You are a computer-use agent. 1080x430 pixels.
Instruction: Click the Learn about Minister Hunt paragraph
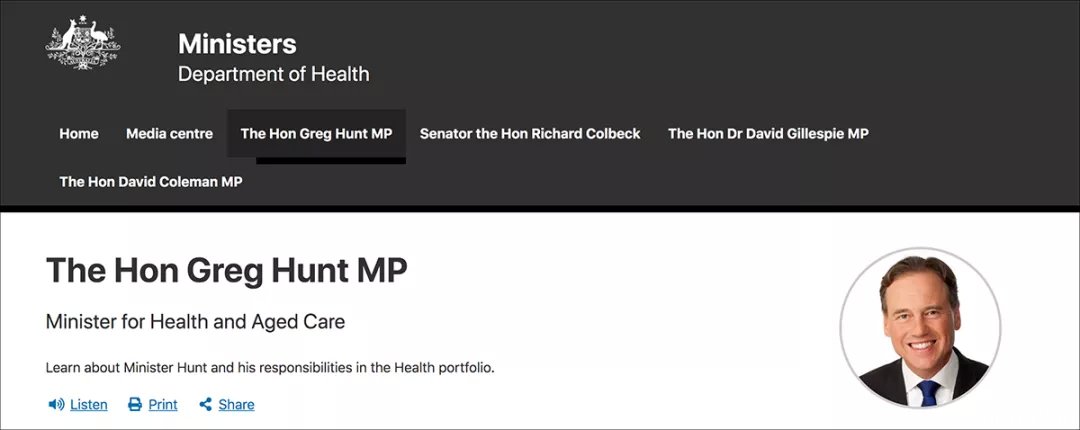tap(270, 367)
